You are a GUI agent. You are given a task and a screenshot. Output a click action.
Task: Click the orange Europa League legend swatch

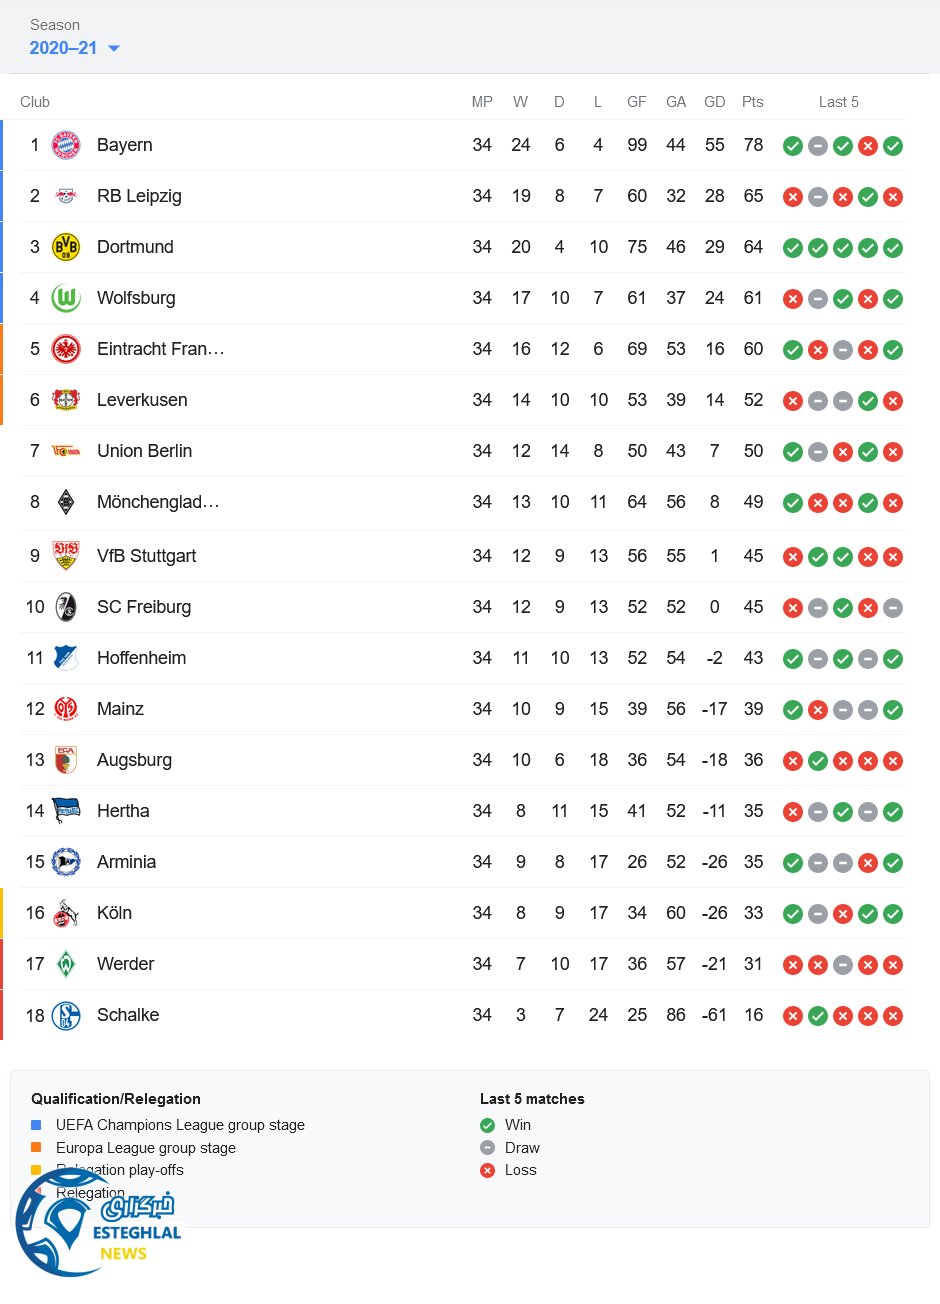point(37,1148)
